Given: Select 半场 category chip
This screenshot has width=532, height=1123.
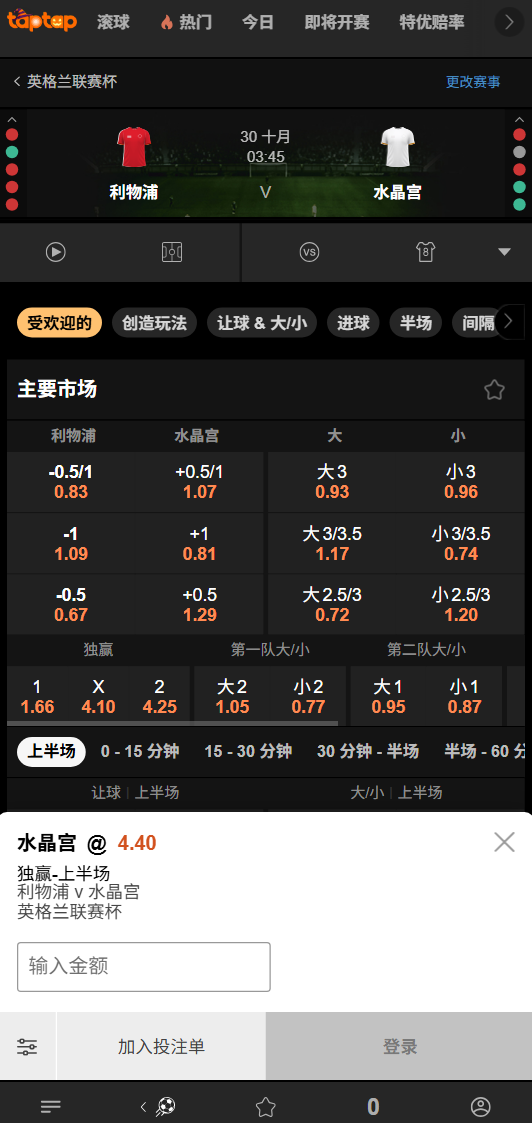Looking at the screenshot, I should (416, 323).
